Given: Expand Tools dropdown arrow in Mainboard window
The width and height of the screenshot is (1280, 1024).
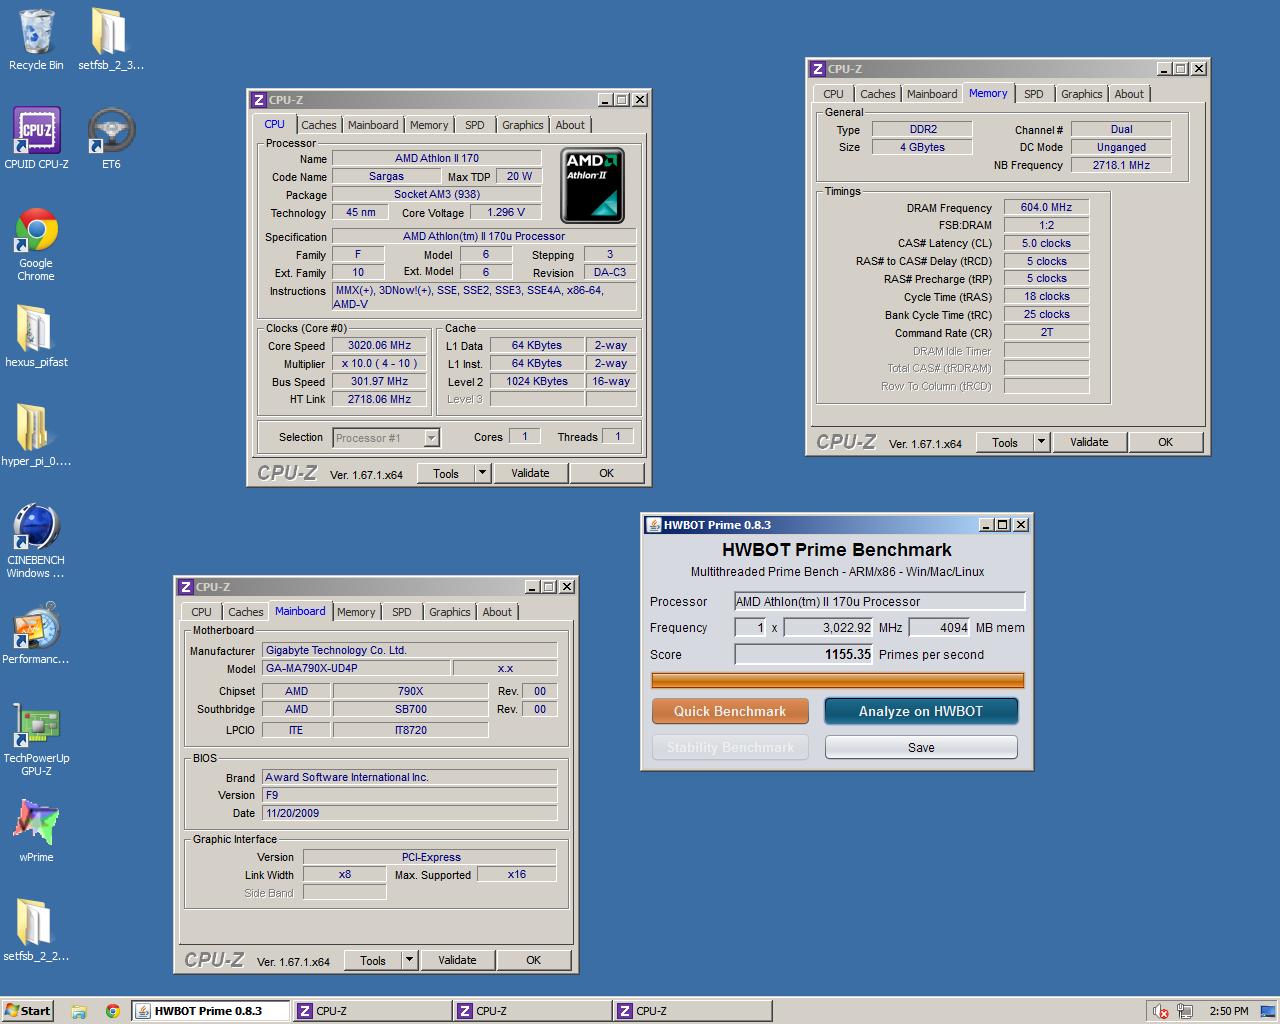Looking at the screenshot, I should (x=409, y=960).
